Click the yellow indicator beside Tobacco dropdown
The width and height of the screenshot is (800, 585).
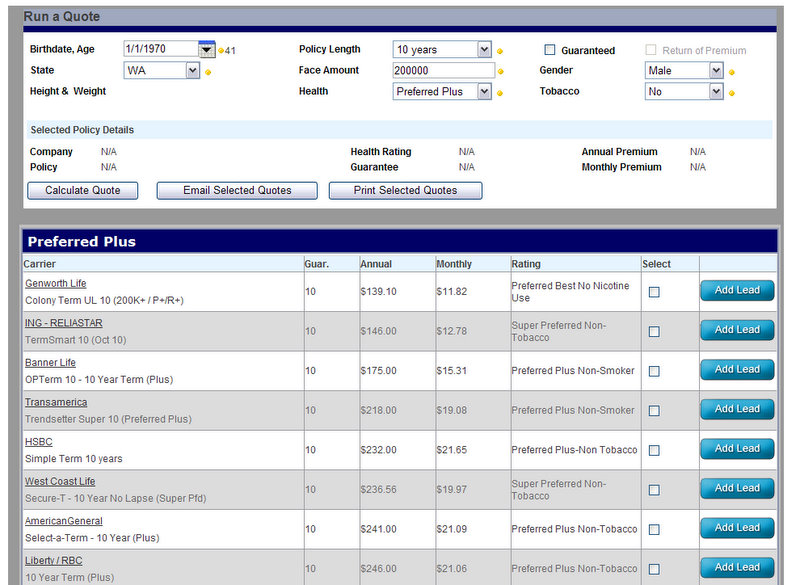tap(732, 93)
